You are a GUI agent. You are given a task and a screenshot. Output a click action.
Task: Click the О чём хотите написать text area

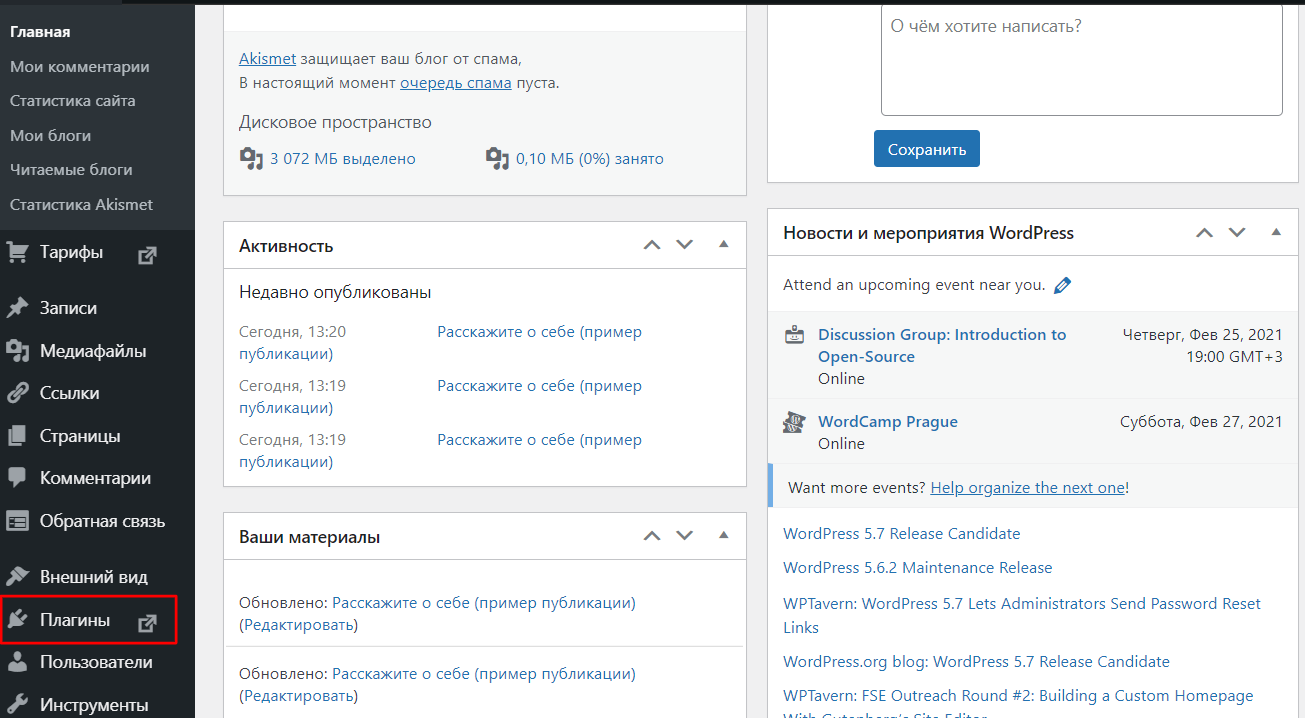1081,60
